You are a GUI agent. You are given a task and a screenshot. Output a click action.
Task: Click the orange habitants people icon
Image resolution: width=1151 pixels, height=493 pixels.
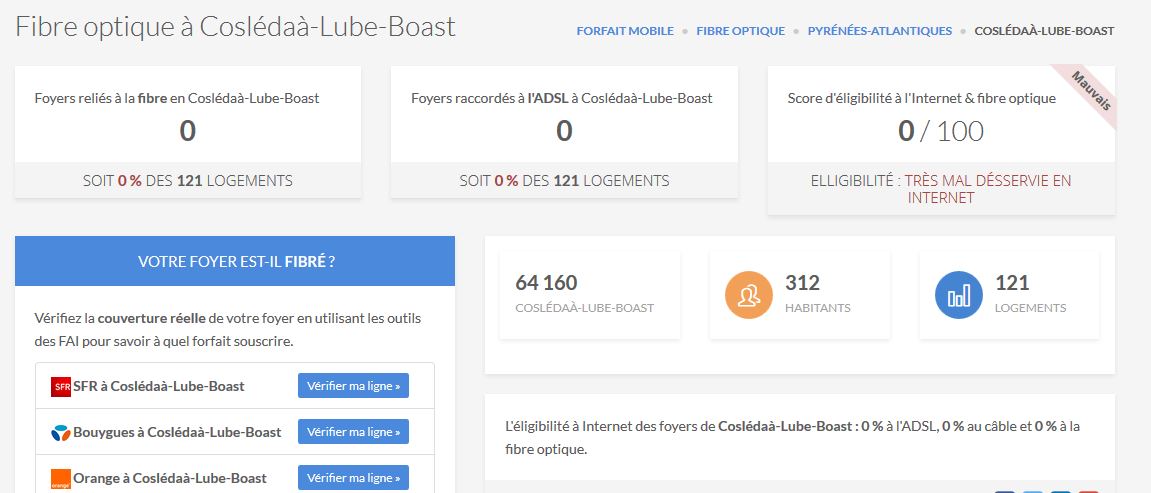point(749,295)
